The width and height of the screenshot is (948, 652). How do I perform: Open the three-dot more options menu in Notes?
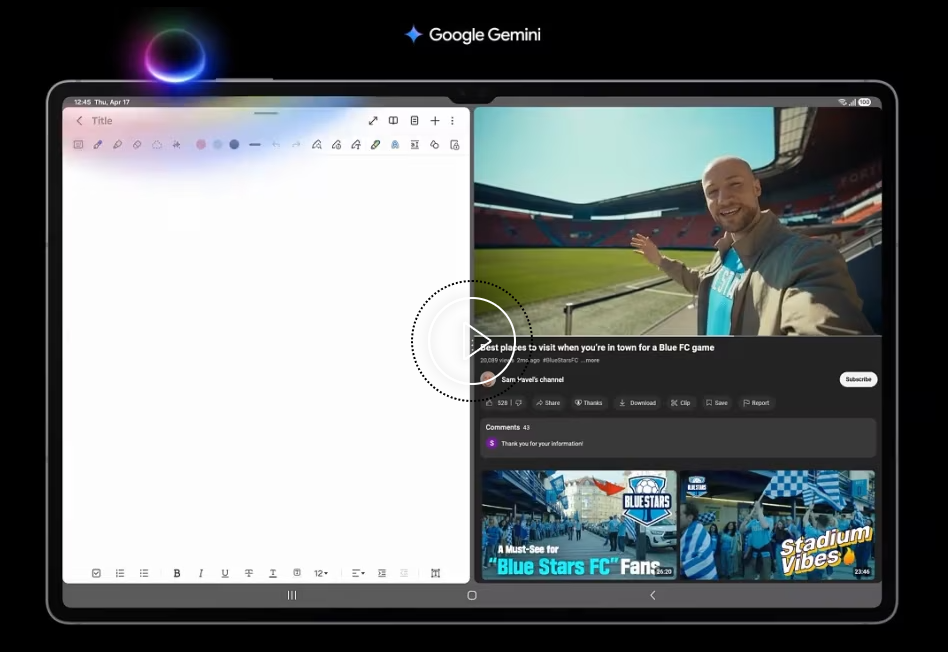pyautogui.click(x=452, y=121)
